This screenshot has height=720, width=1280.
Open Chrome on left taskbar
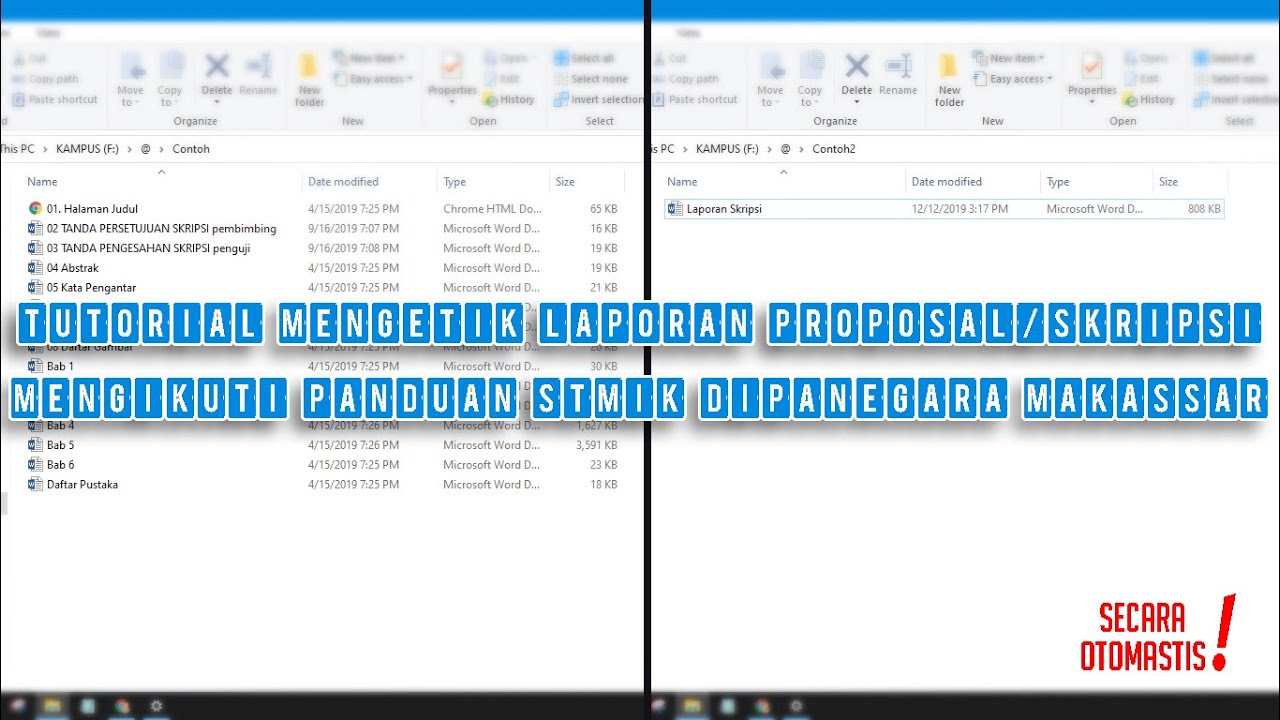(x=121, y=706)
